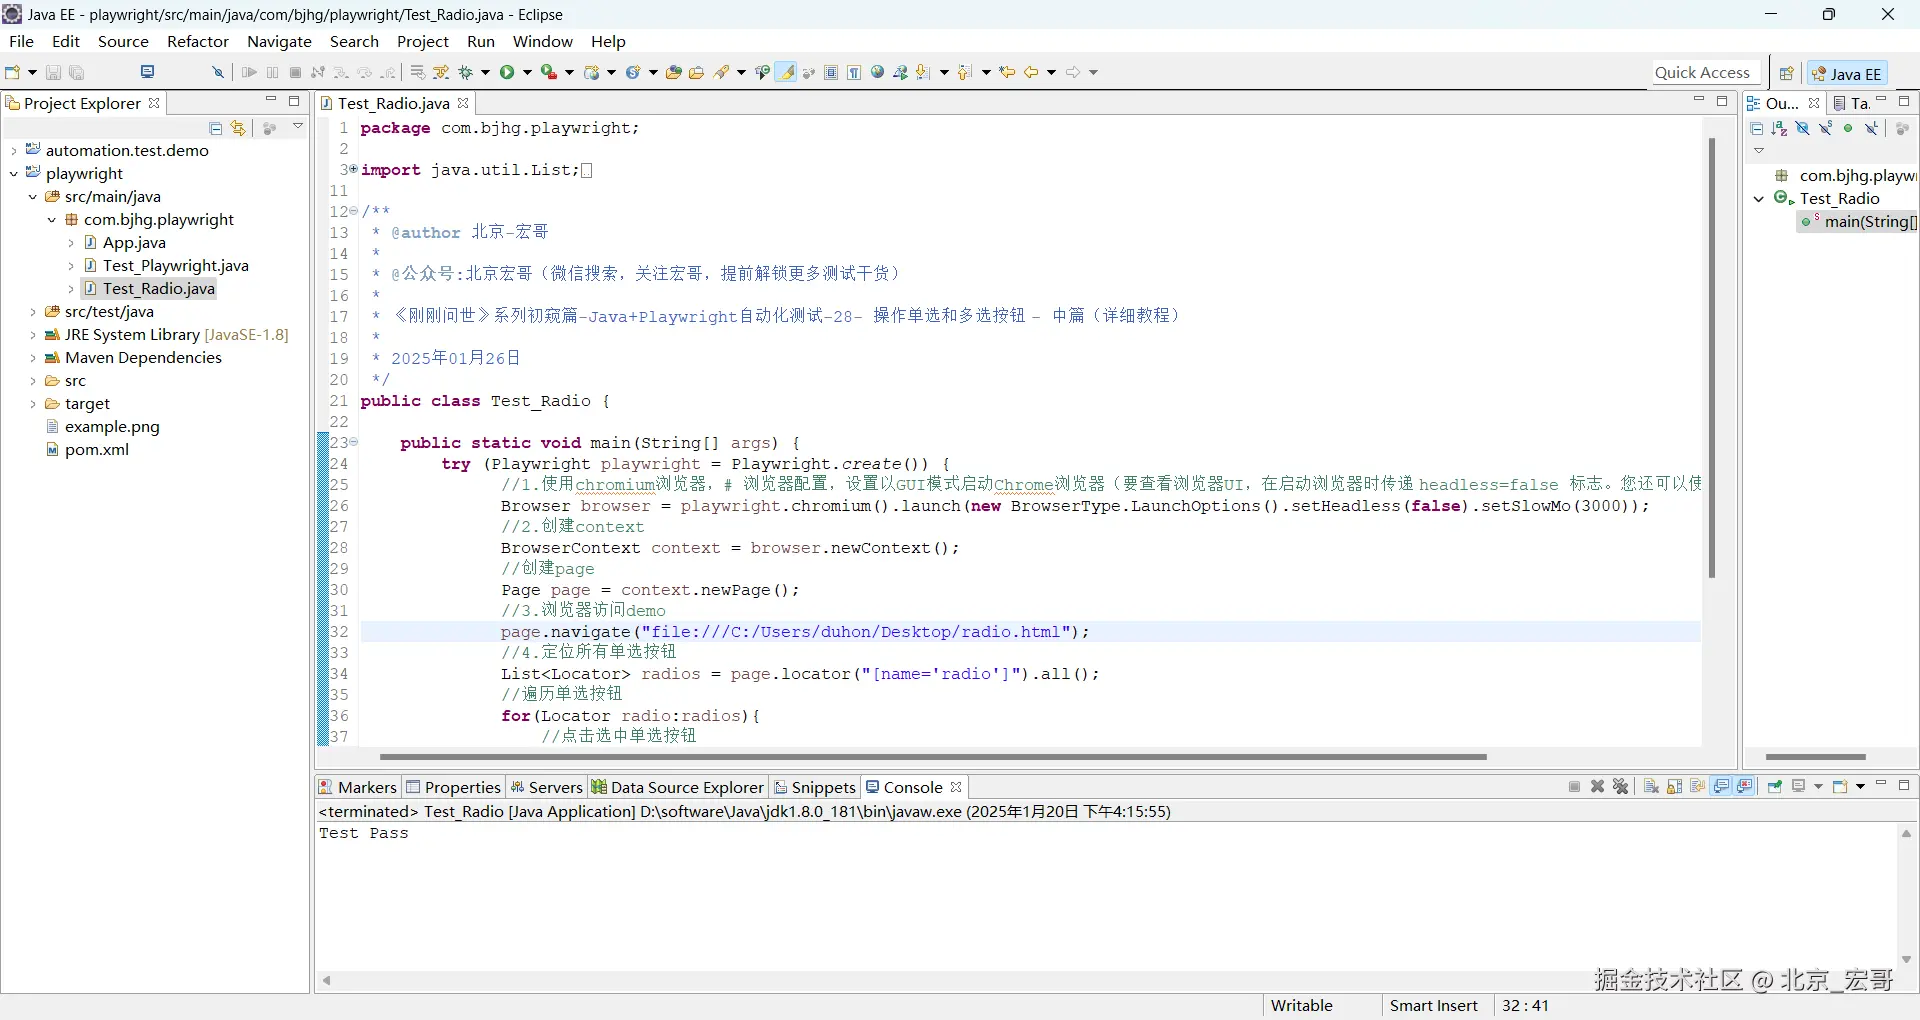
Task: Close the Test_Radio.java editor tab
Action: click(463, 103)
